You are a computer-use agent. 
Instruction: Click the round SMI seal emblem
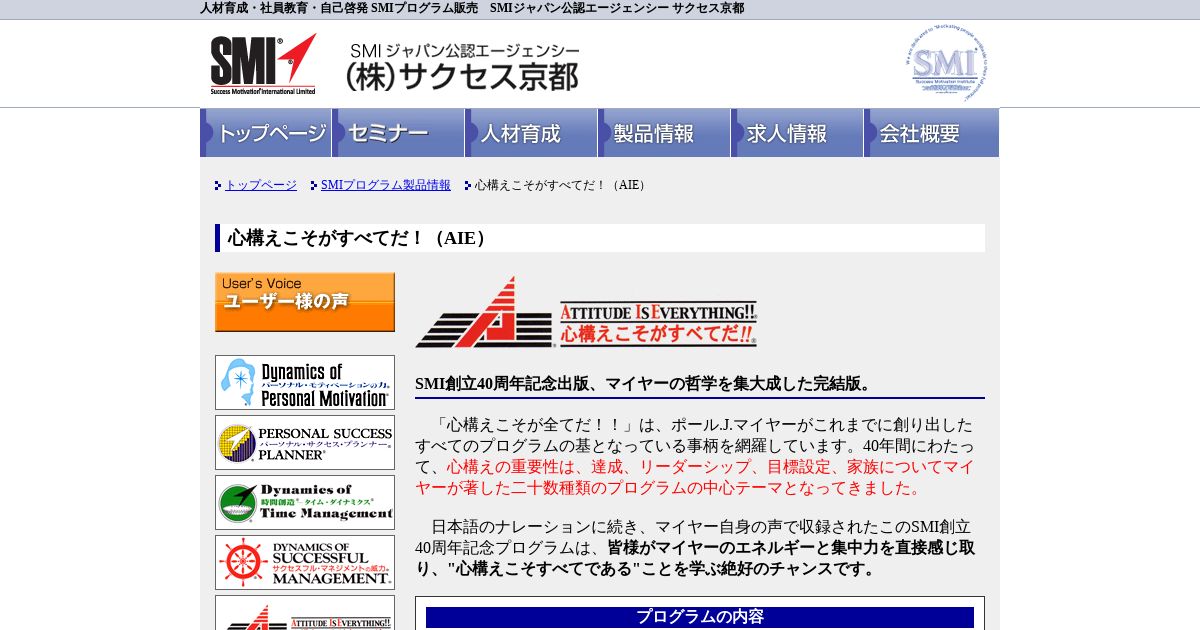947,63
